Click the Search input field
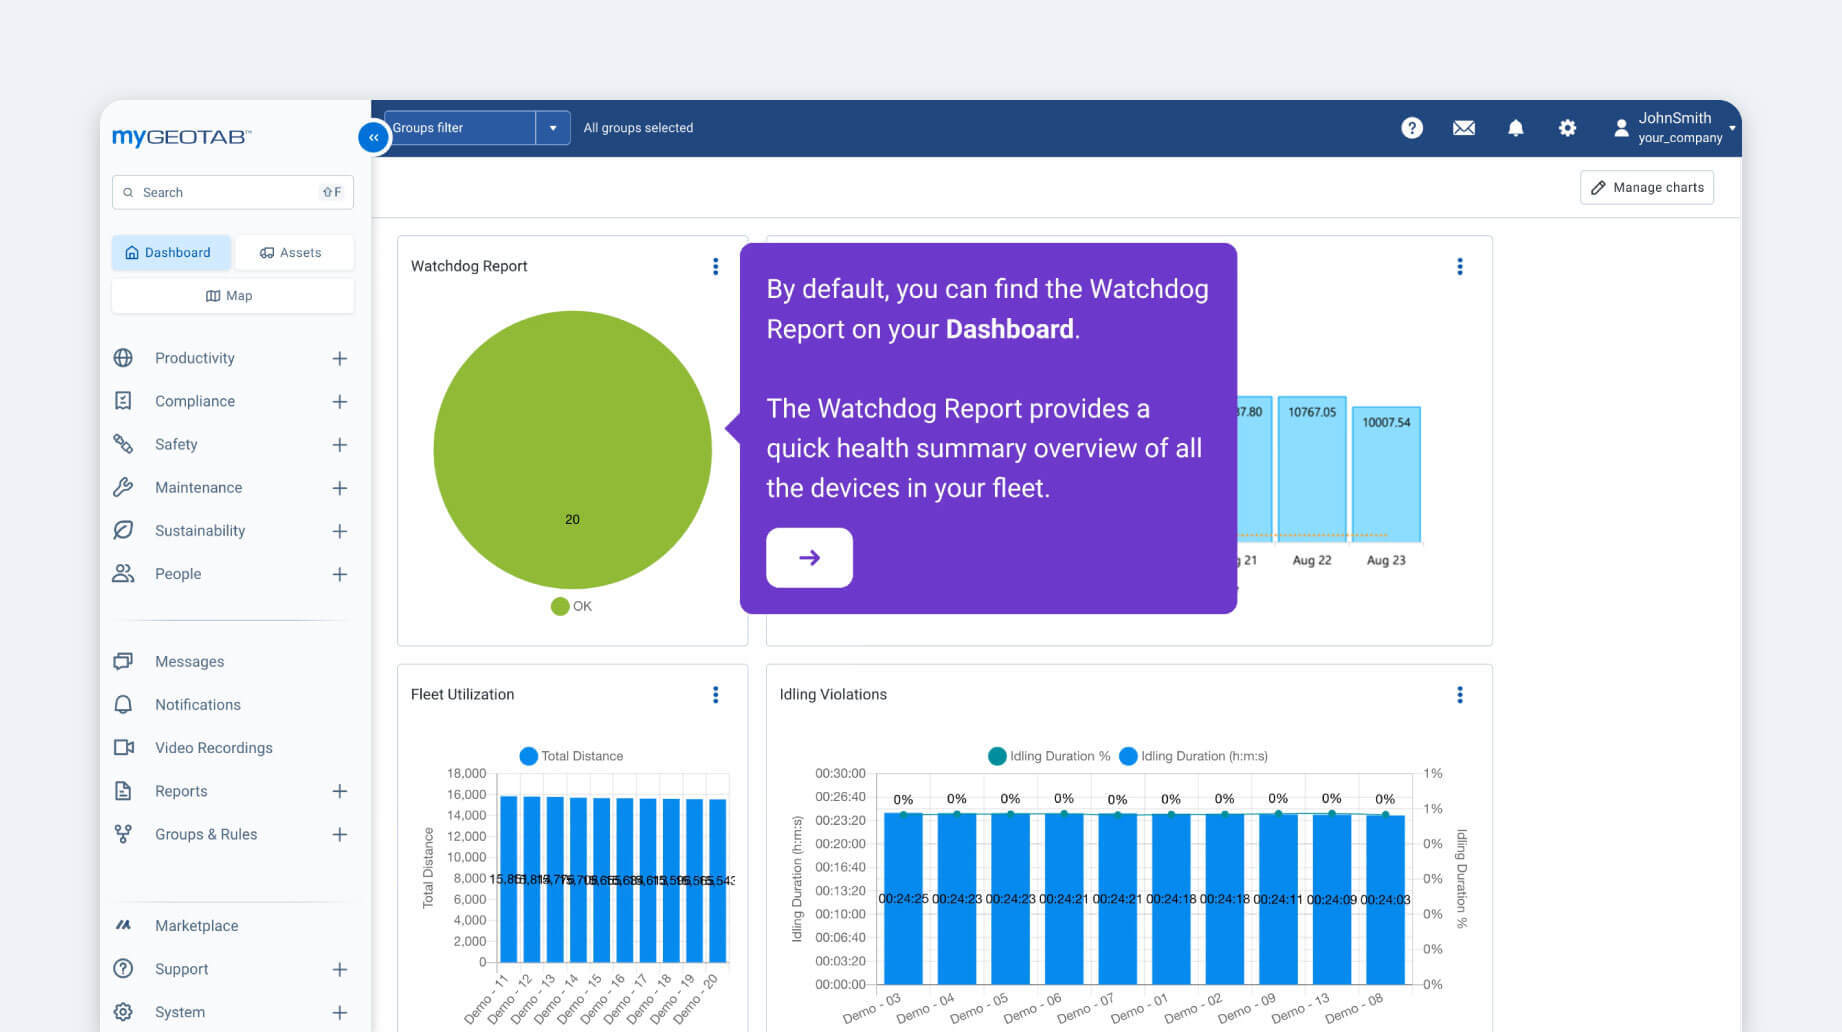Screen dimensions: 1842x1032 click(232, 192)
